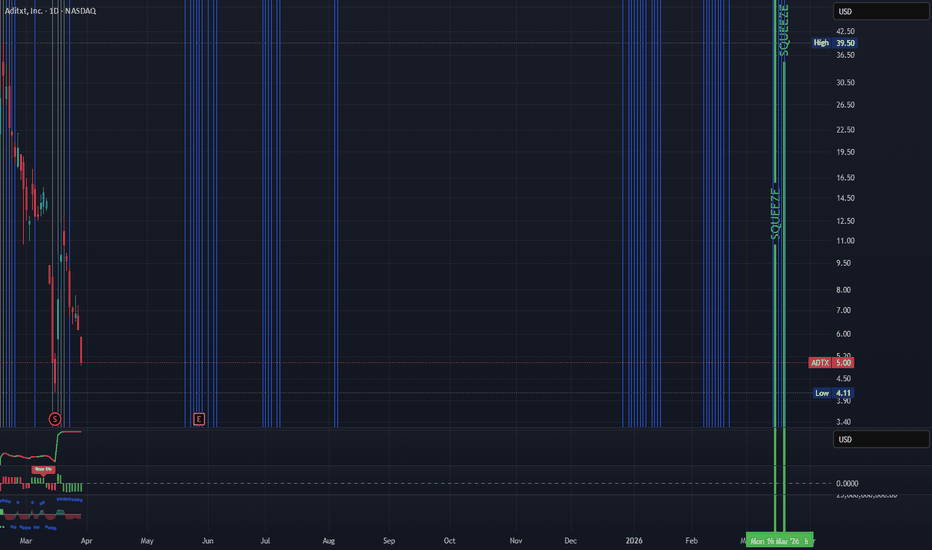Click the 12.50 price axis value

845,221
